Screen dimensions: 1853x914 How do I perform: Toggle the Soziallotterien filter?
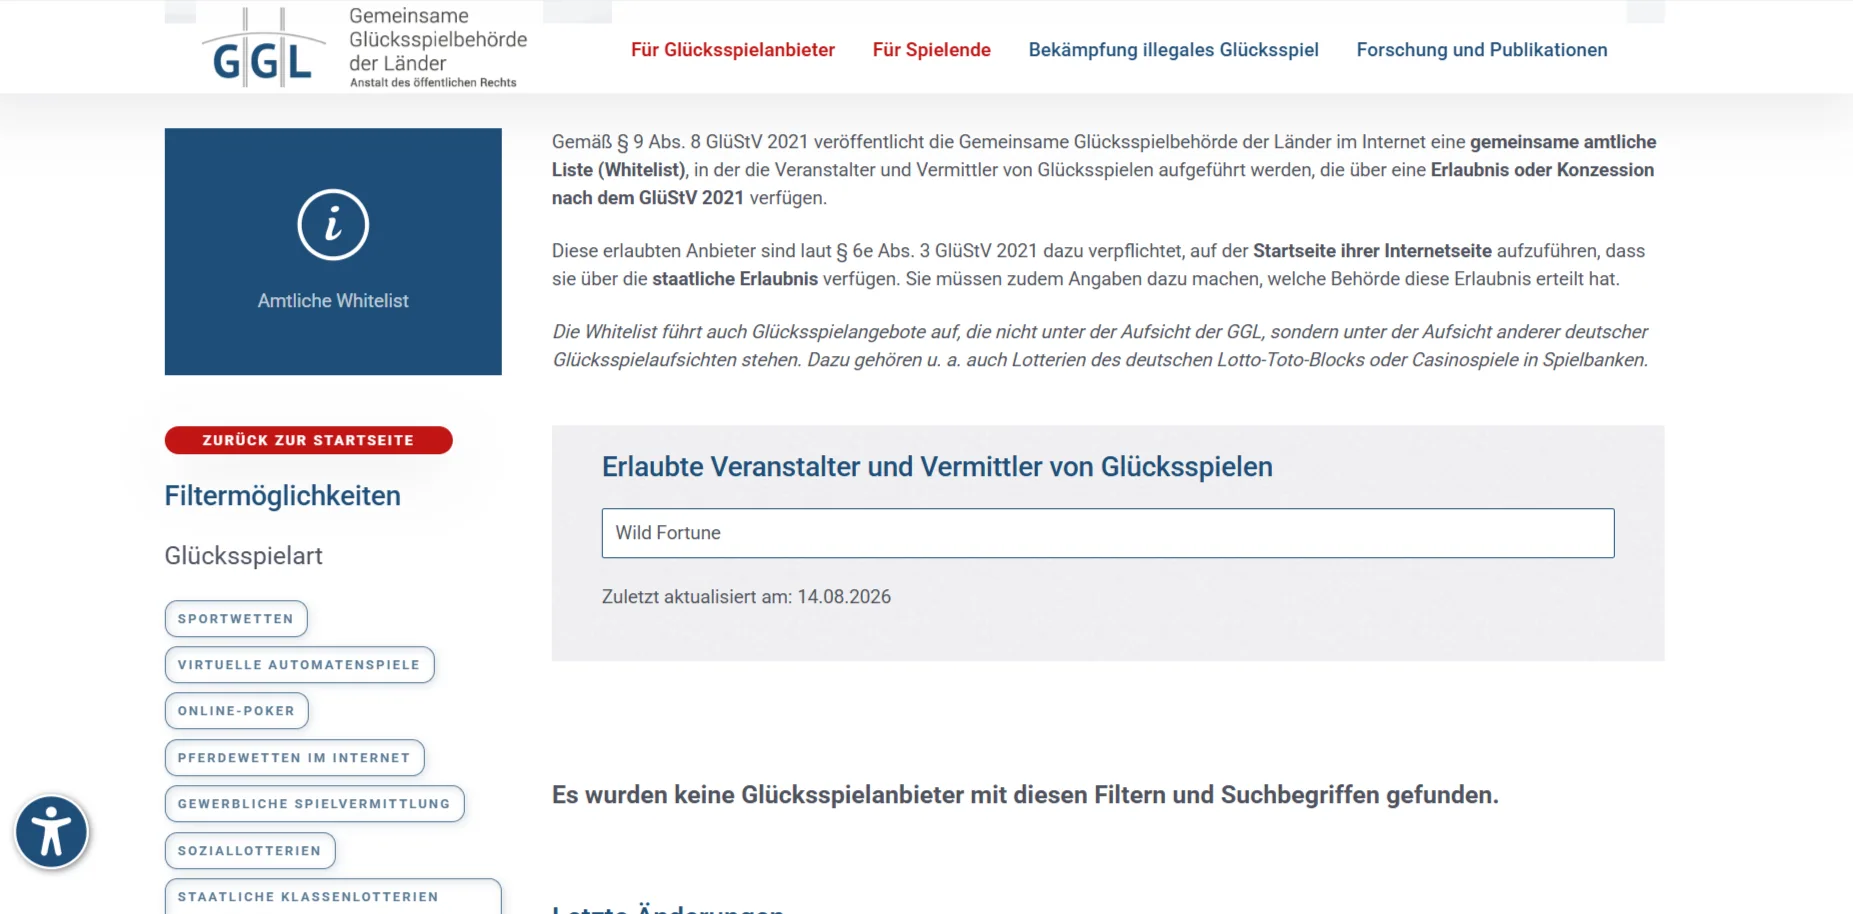(x=250, y=851)
